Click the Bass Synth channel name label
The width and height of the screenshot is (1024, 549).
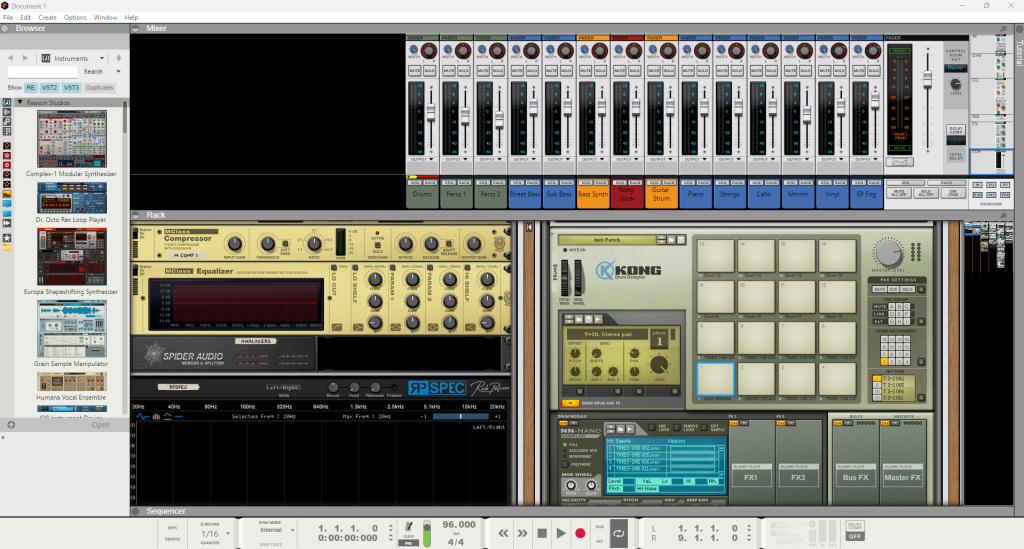tap(593, 195)
